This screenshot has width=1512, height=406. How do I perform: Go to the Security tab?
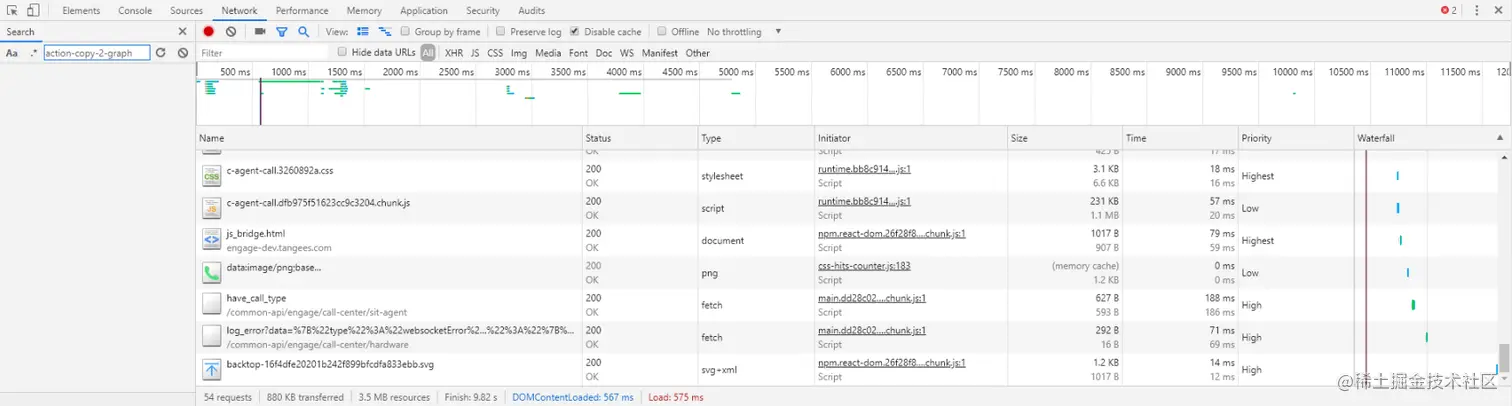pyautogui.click(x=483, y=11)
